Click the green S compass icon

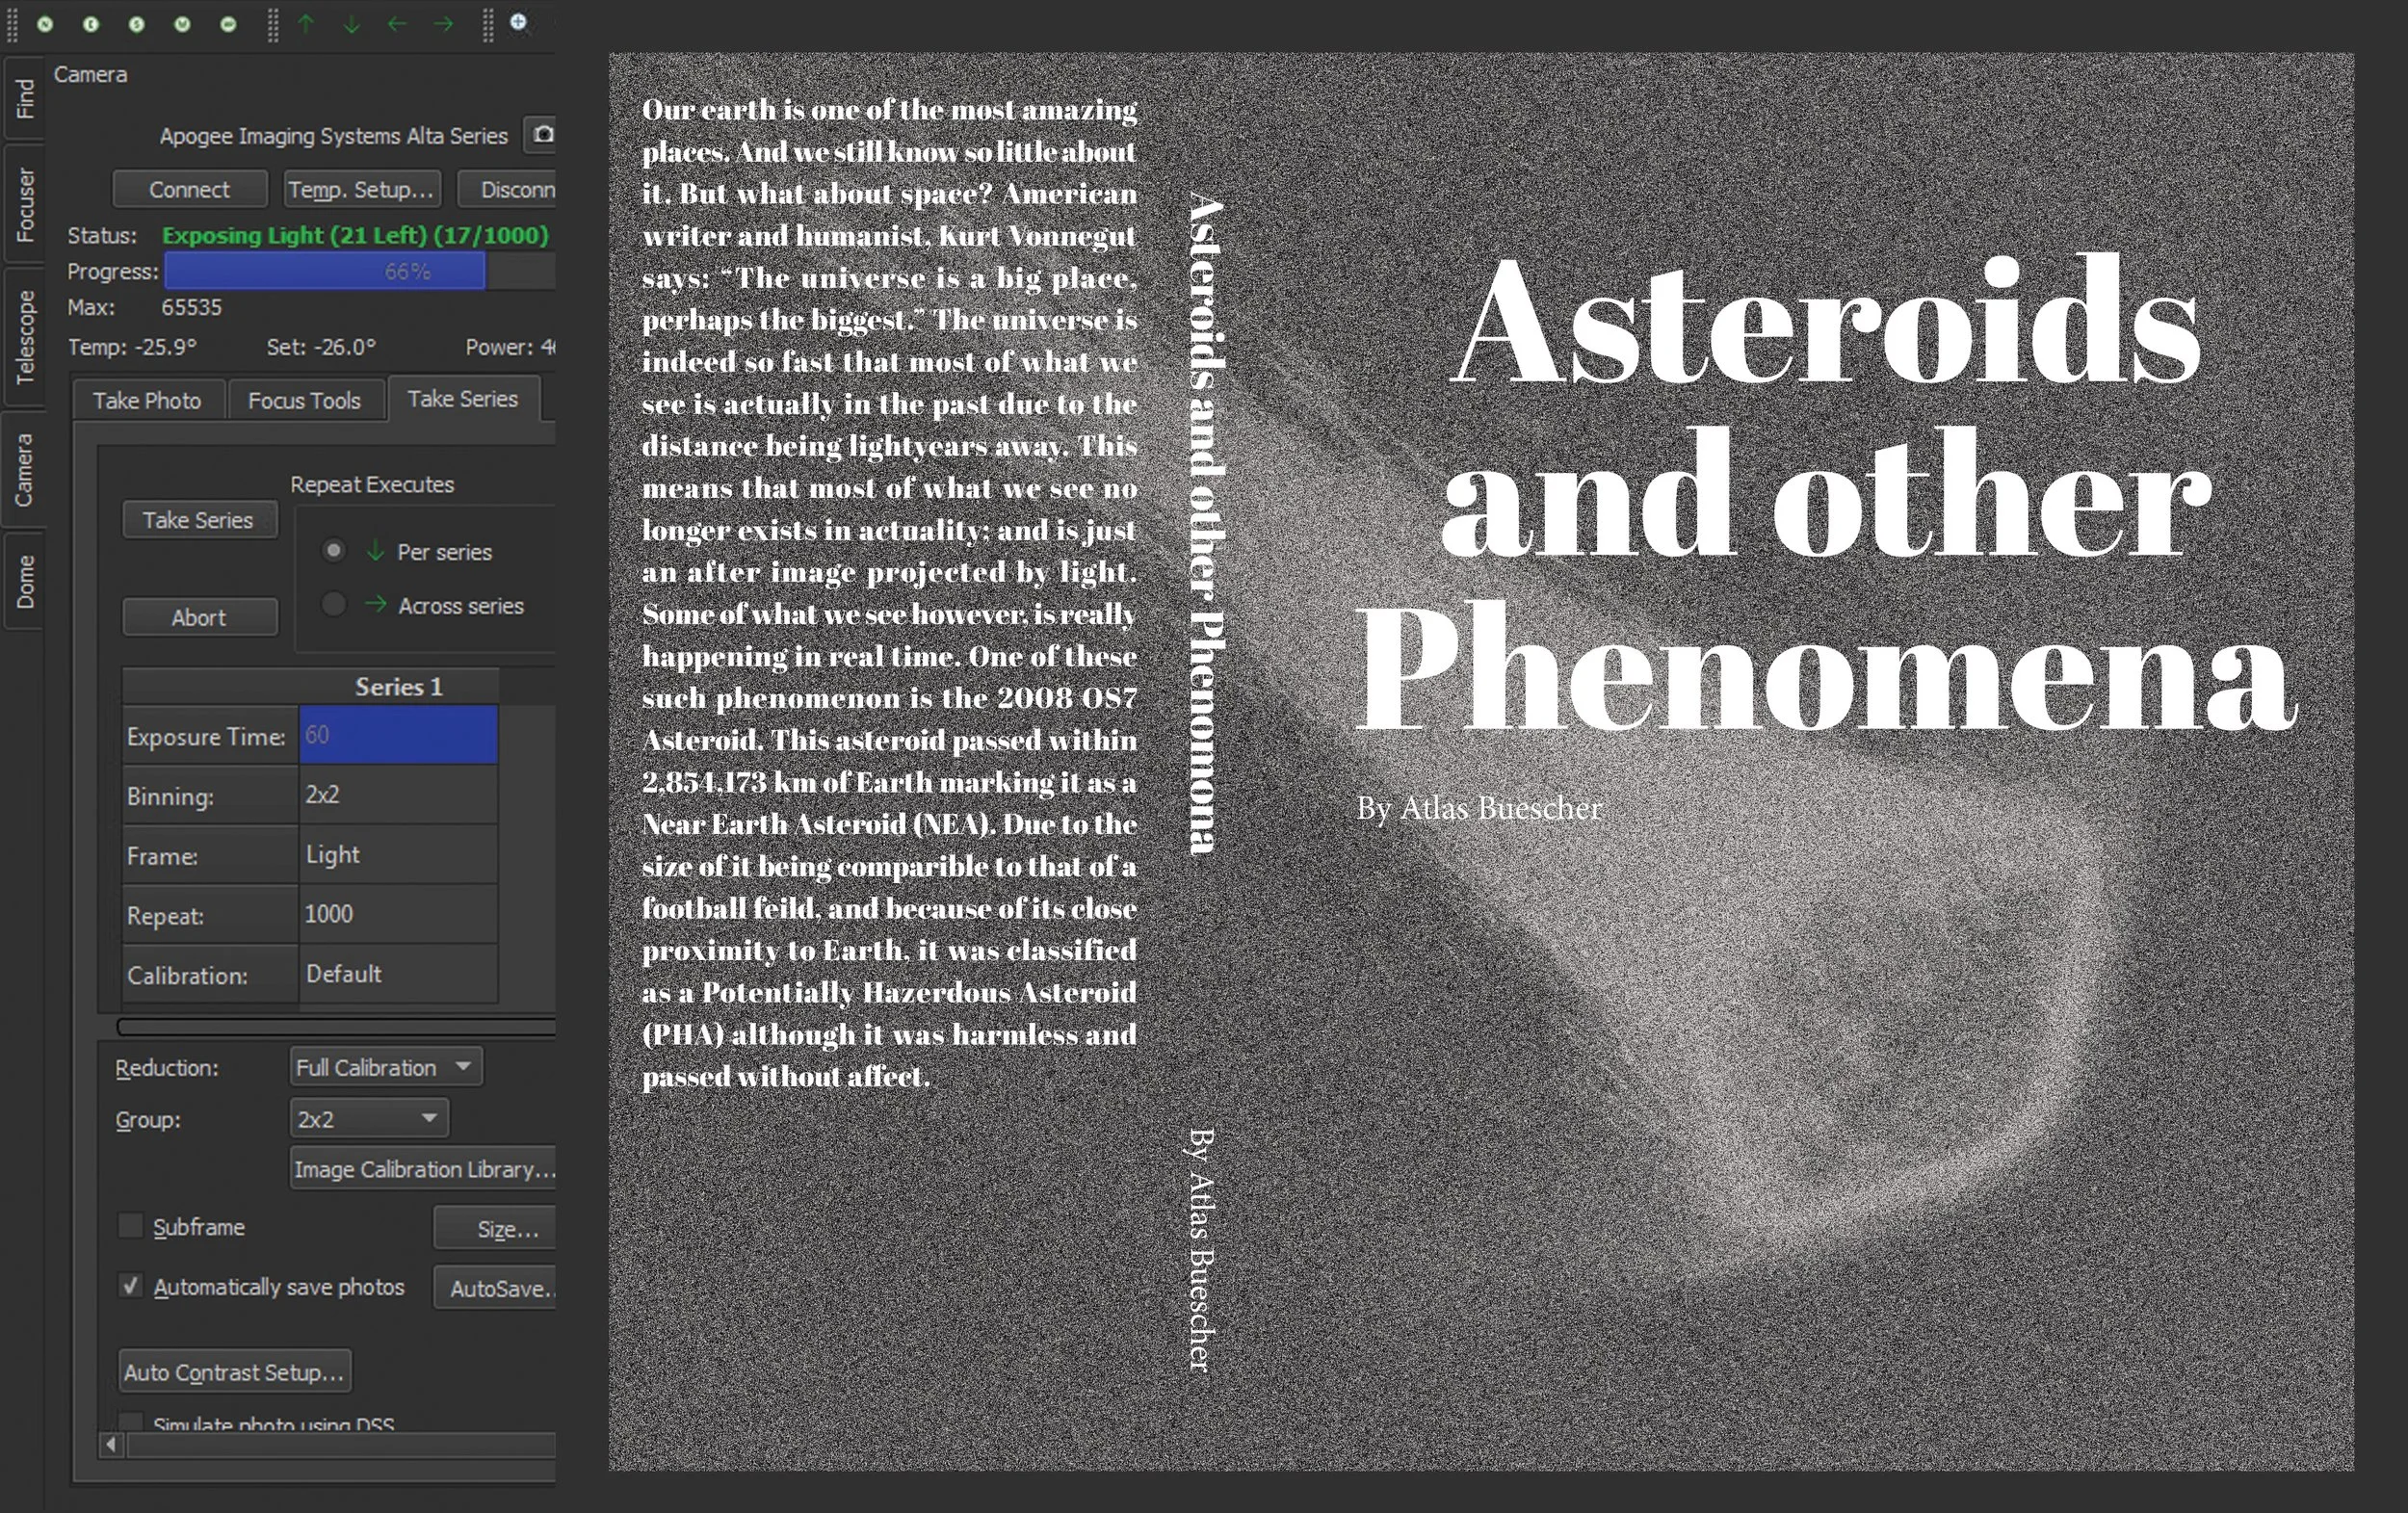(137, 24)
